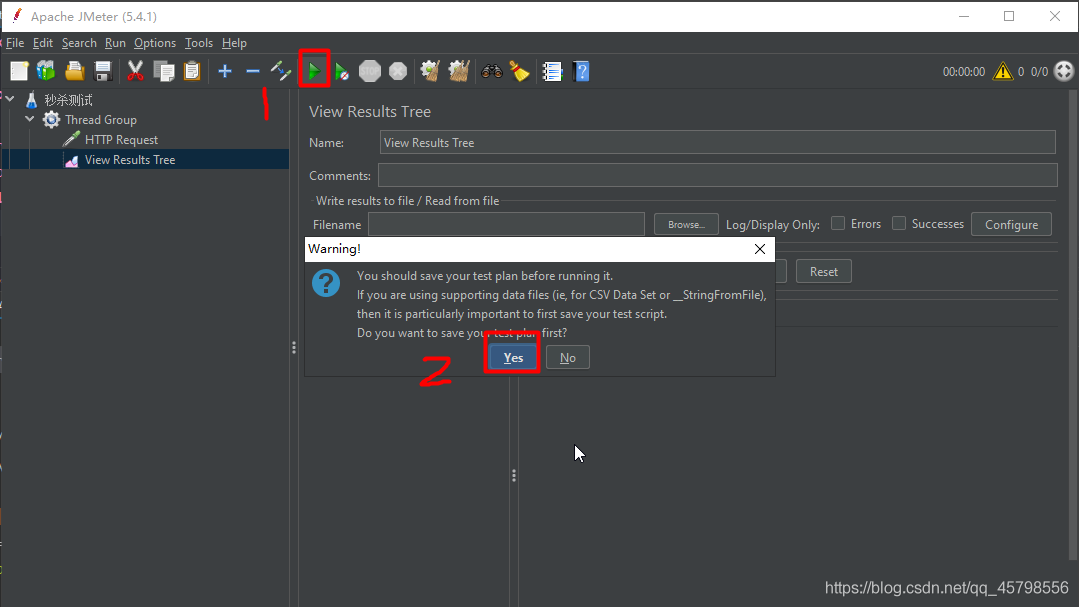Screen dimensions: 1079x607
Task: Click the Reset Search icon
Action: point(520,71)
